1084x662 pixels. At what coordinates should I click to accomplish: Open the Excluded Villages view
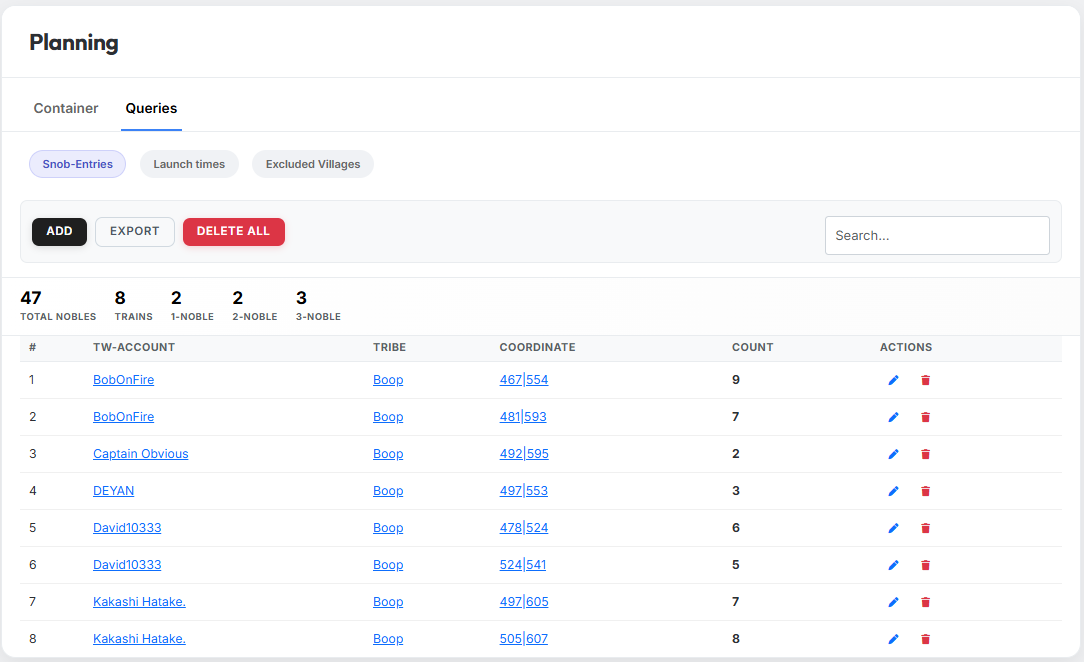tap(313, 164)
